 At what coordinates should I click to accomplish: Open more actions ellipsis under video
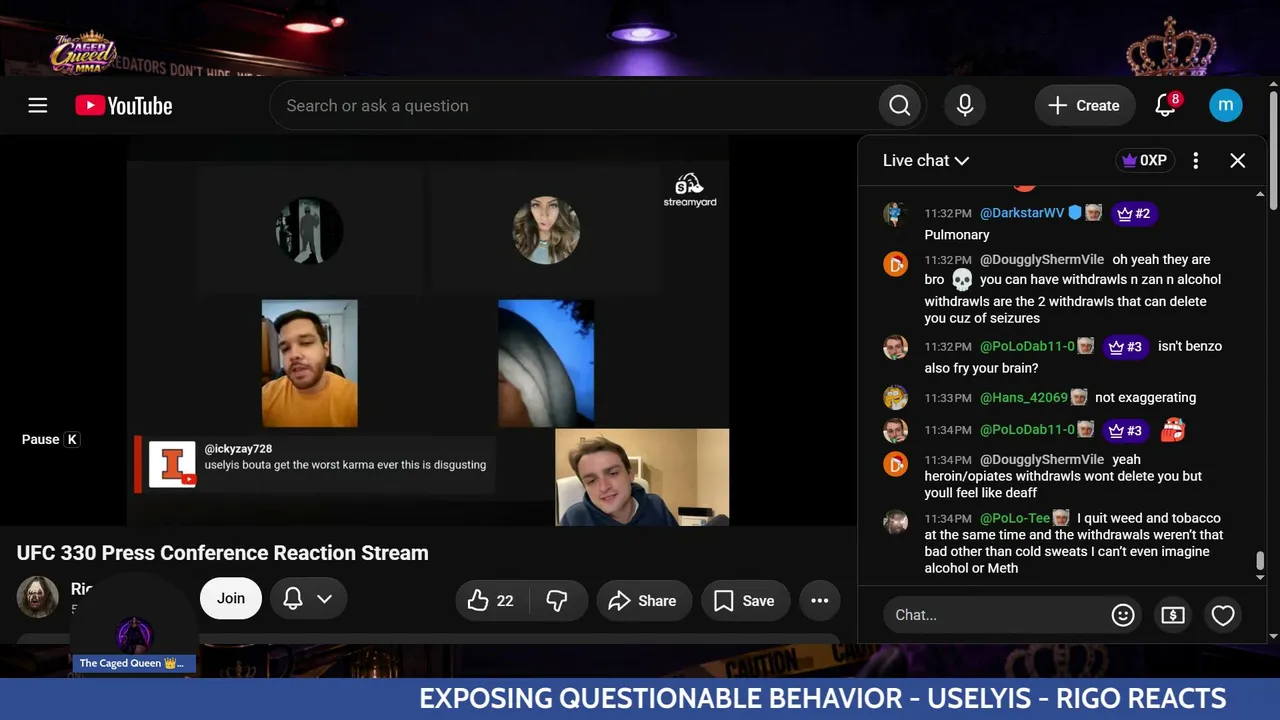pos(820,600)
